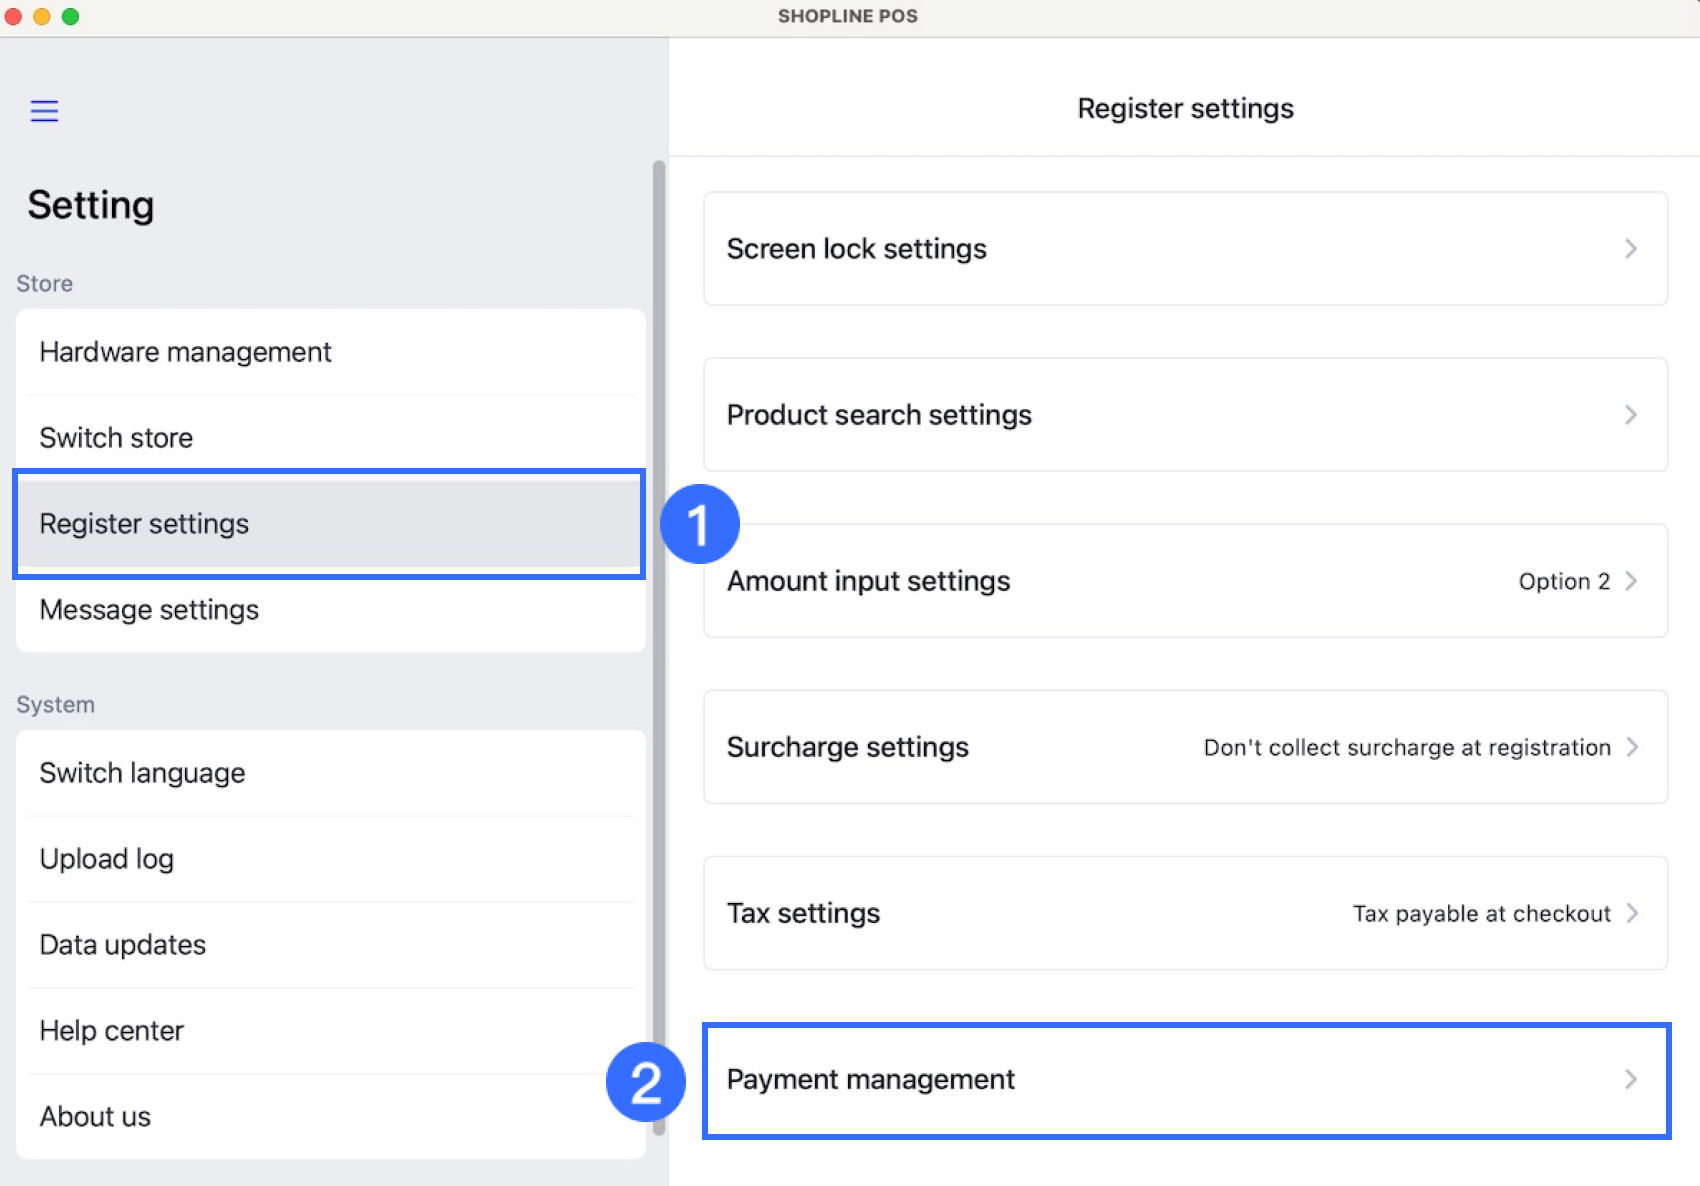Click the sidebar vertical scrollbar
The width and height of the screenshot is (1700, 1186).
point(659,650)
